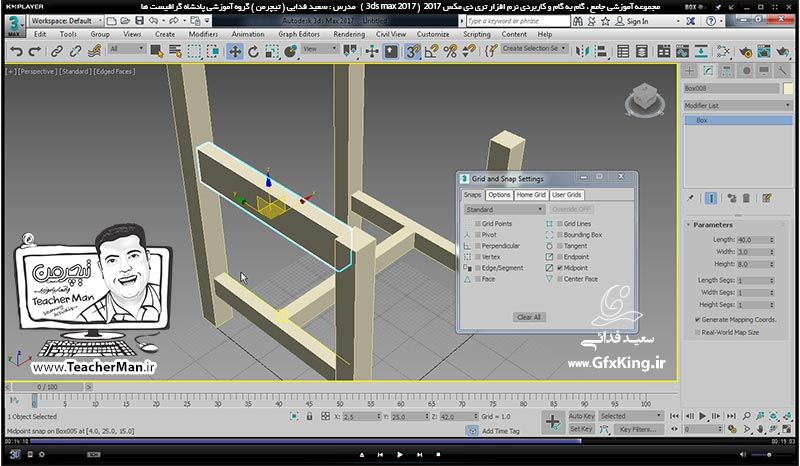Toggle the Angle Snap icon
The height and width of the screenshot is (466, 800).
tap(432, 51)
